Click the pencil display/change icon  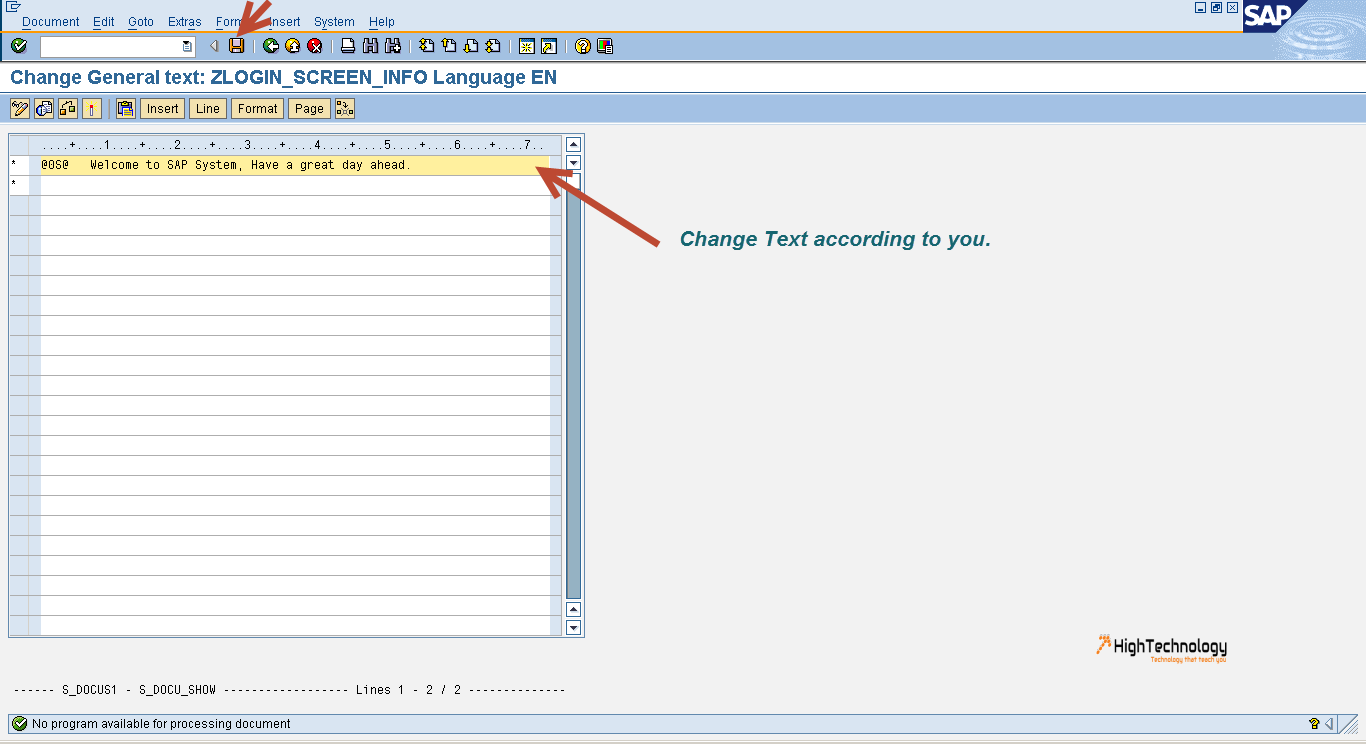point(20,109)
